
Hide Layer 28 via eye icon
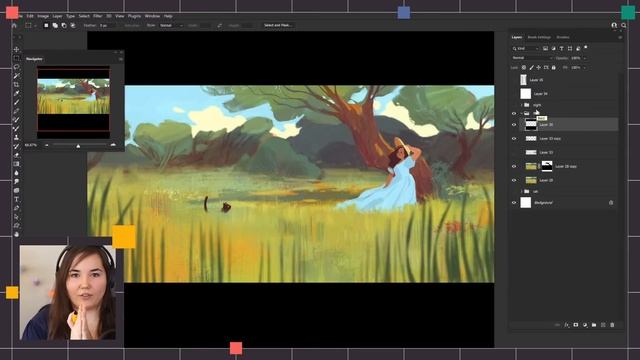514,180
